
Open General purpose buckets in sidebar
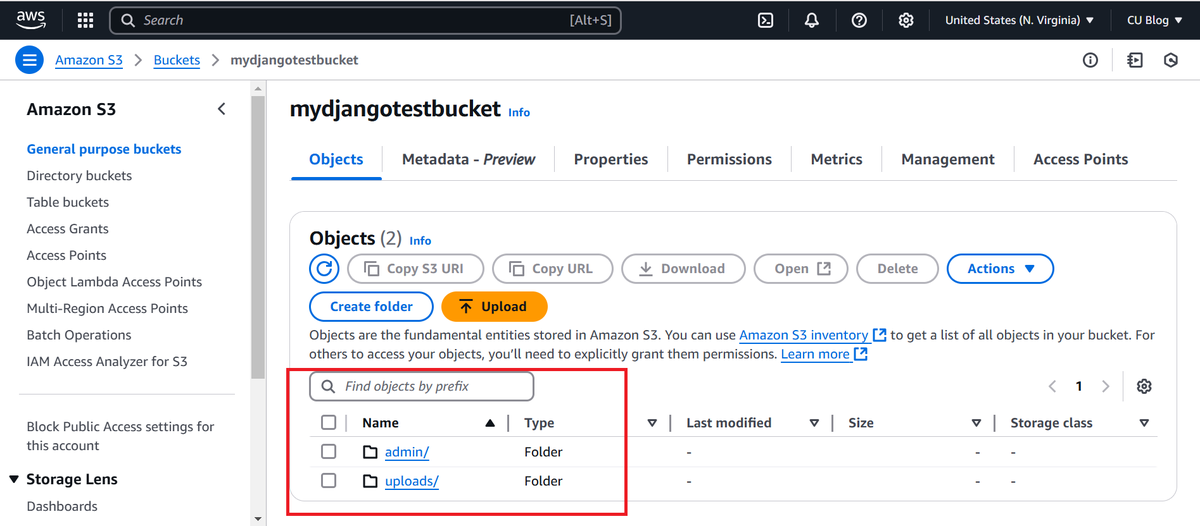pyautogui.click(x=104, y=149)
